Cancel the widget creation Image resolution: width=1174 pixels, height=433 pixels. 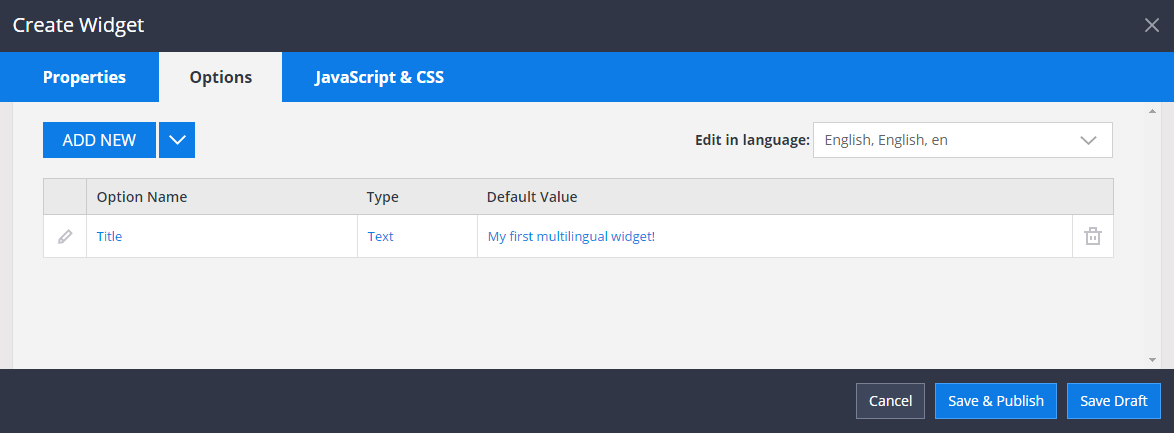[x=890, y=401]
